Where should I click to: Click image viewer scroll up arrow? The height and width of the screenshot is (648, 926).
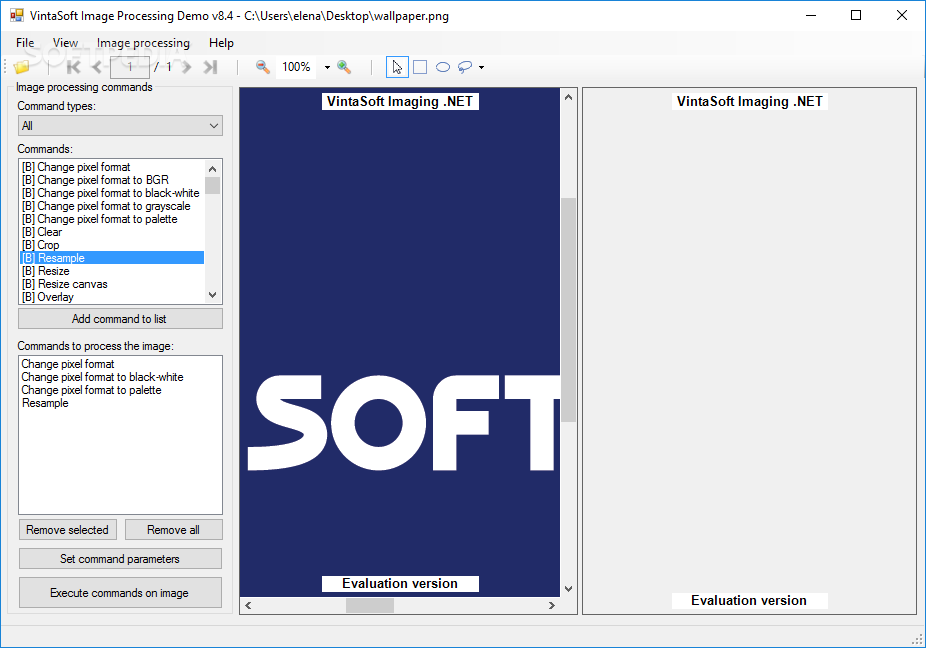point(568,97)
